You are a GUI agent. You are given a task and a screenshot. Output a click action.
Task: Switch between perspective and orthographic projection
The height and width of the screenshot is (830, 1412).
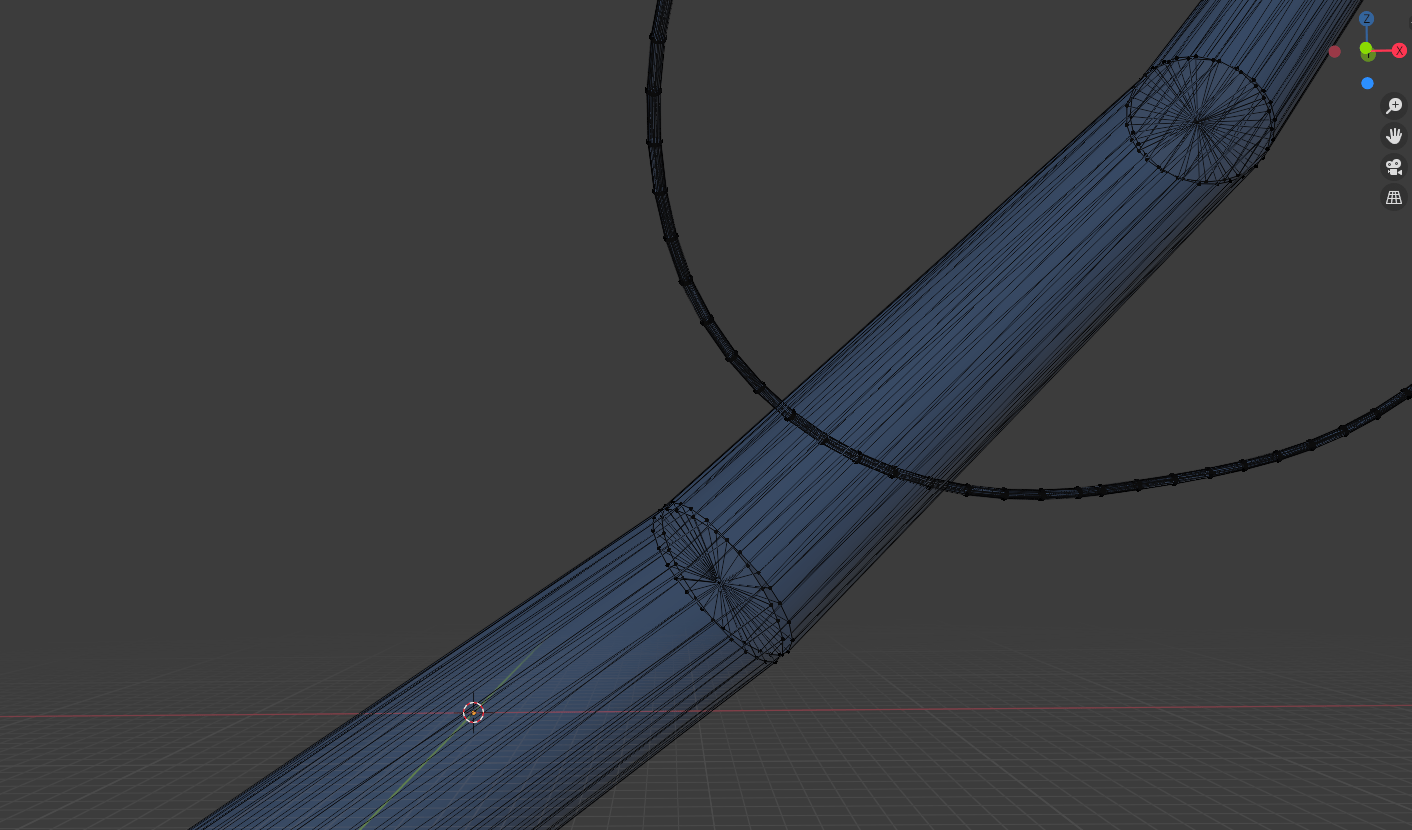coord(1394,197)
